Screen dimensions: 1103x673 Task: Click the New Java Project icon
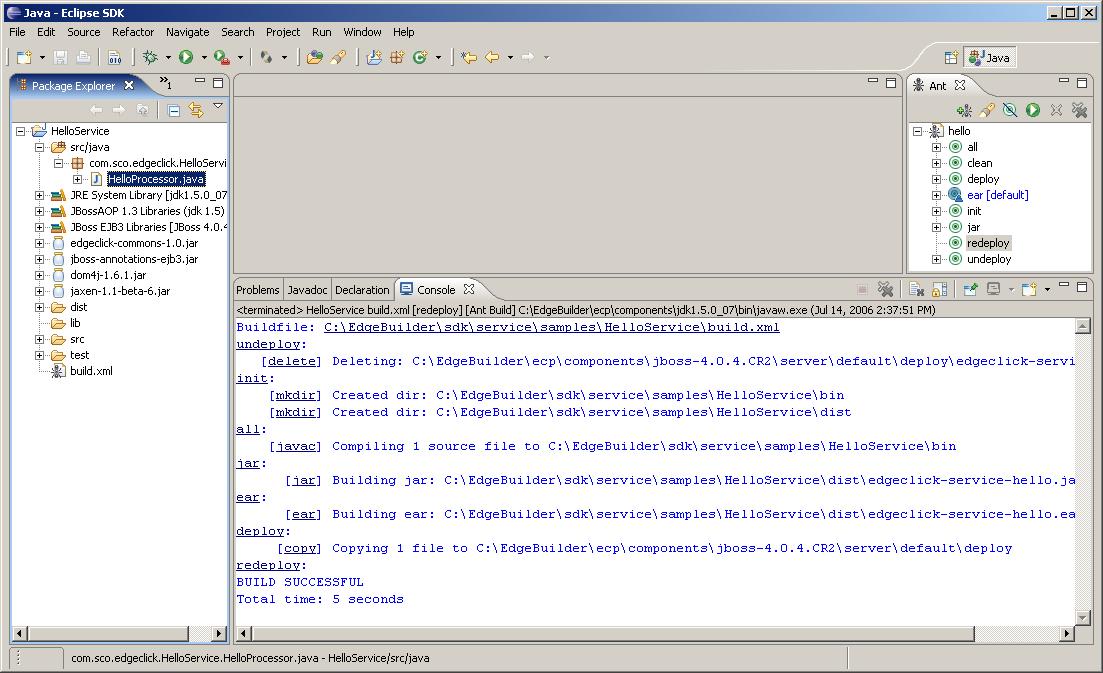point(374,58)
